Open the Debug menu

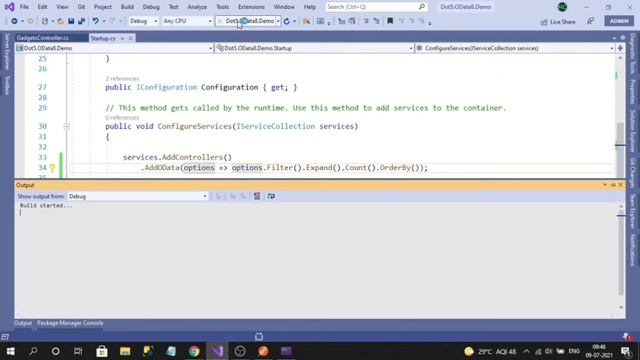(x=151, y=7)
